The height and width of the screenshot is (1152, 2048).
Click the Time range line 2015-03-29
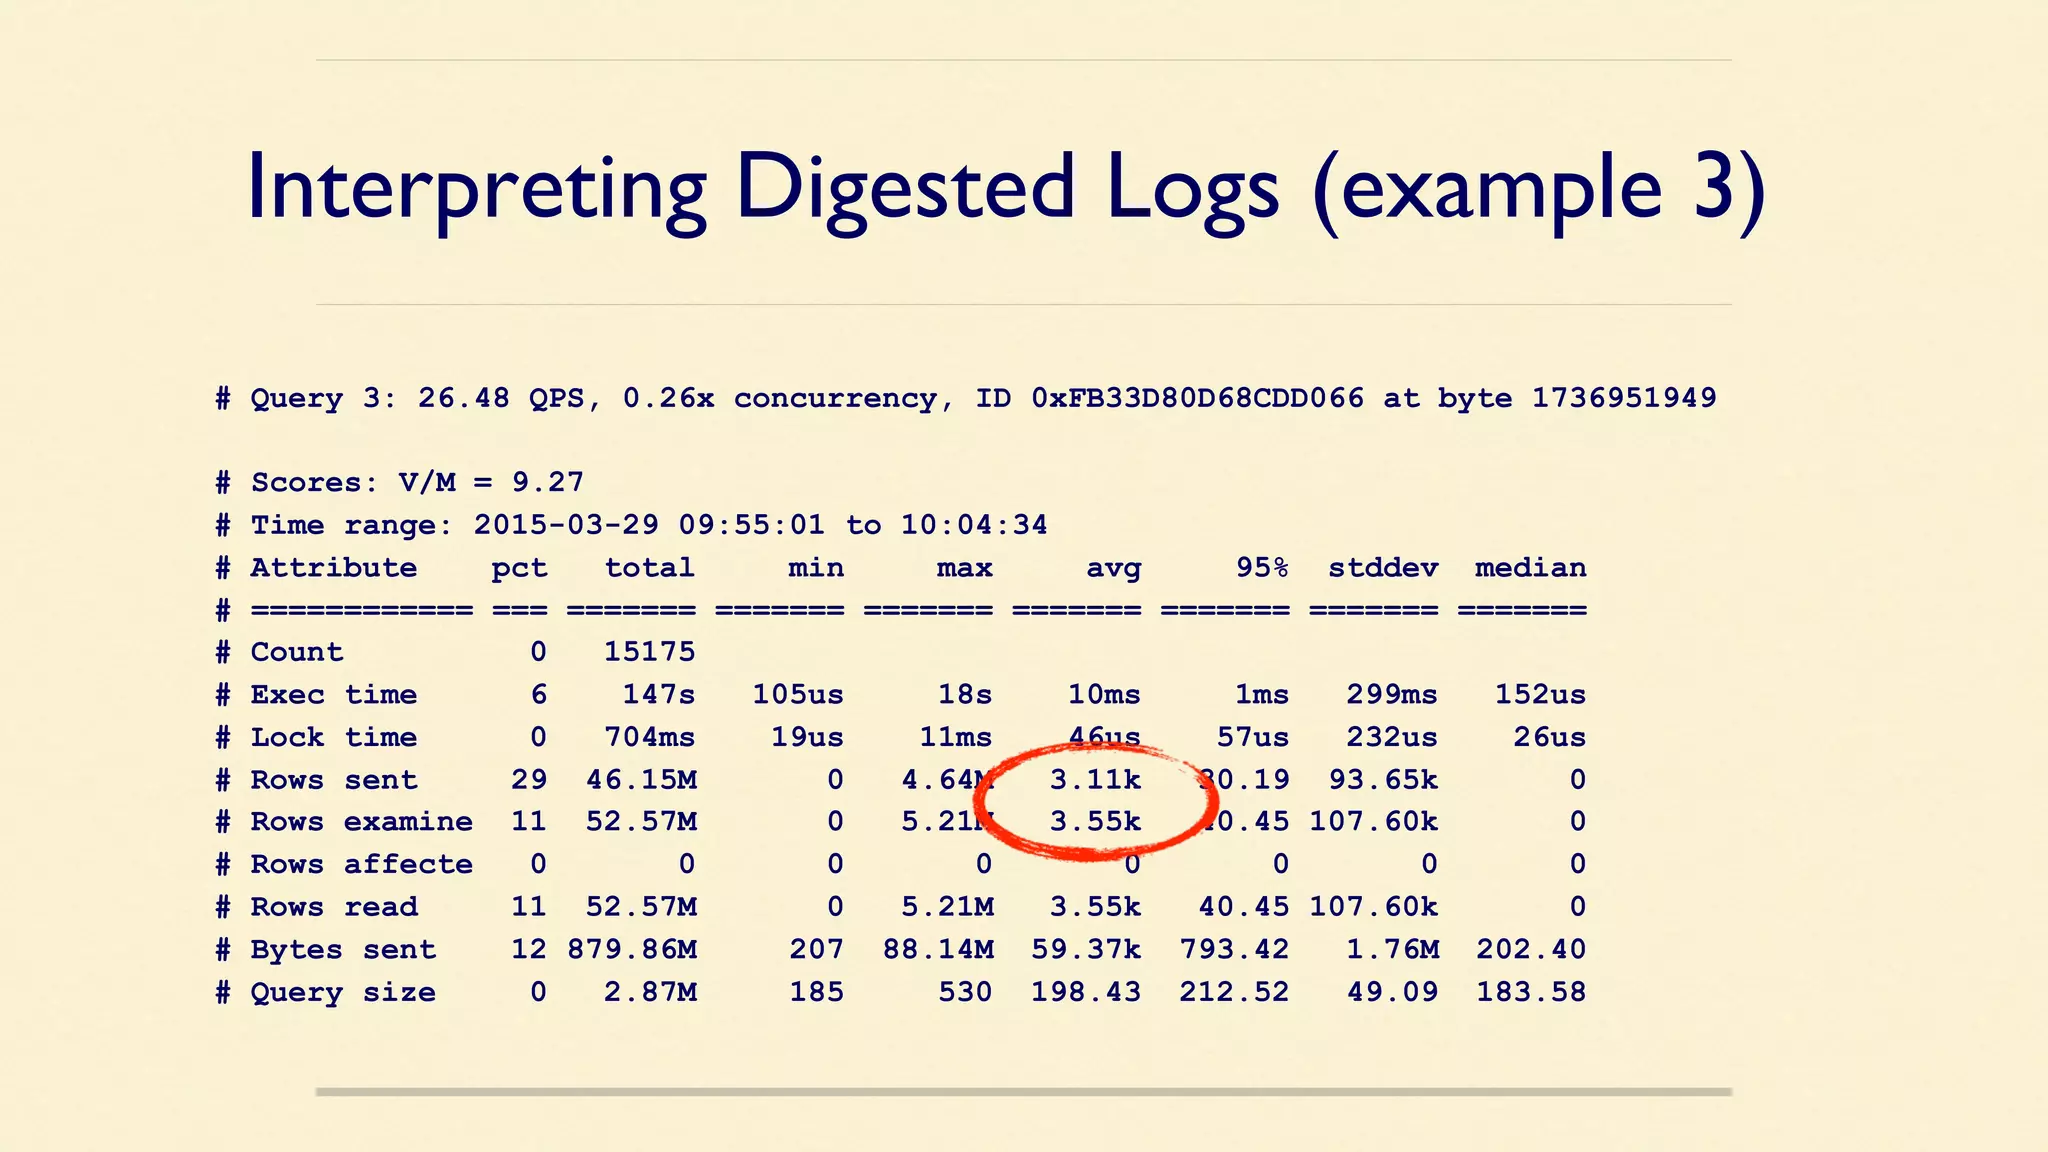(x=632, y=525)
